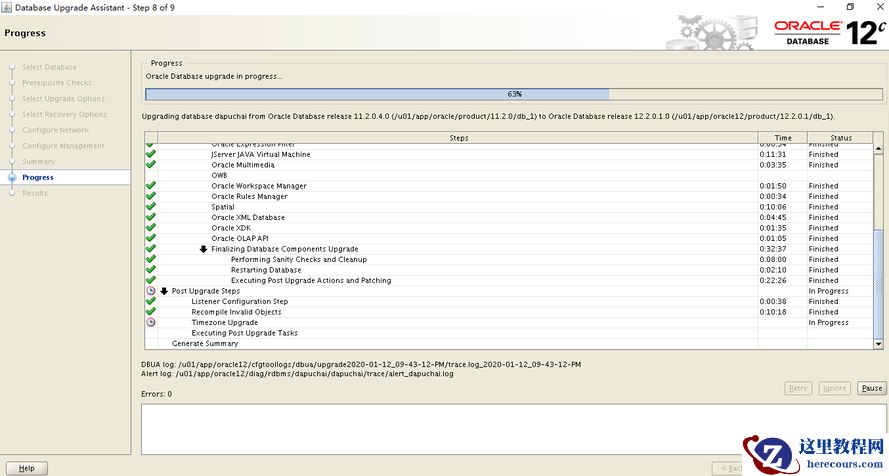
Task: Click the DBUA log path text
Action: tap(361, 364)
